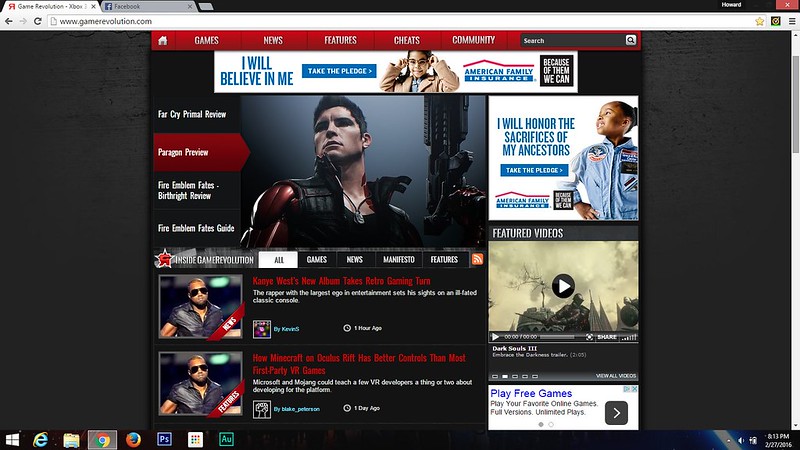Select the ALL tab
The image size is (800, 450).
(279, 260)
